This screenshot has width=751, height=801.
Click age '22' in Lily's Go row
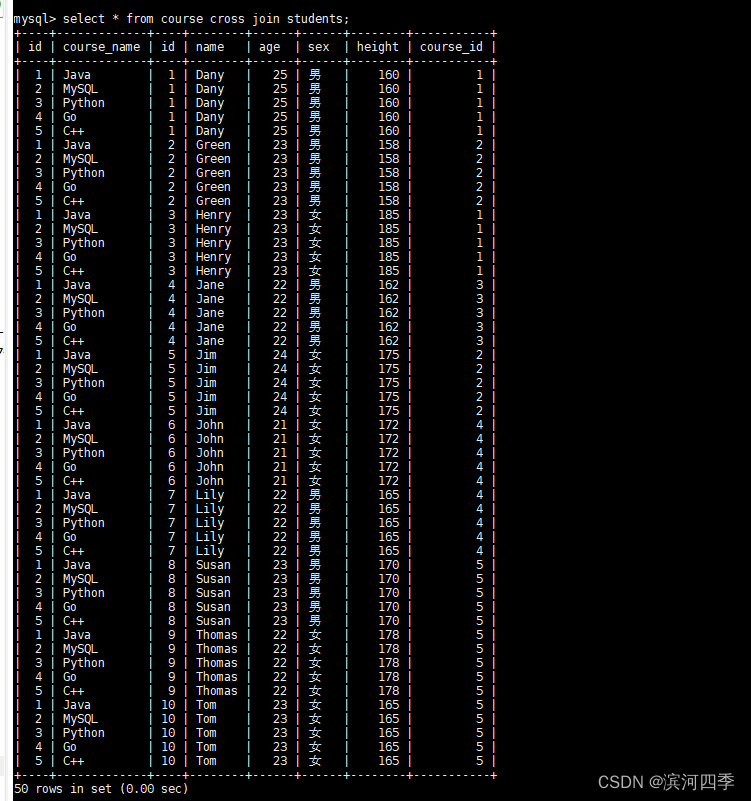(x=280, y=537)
